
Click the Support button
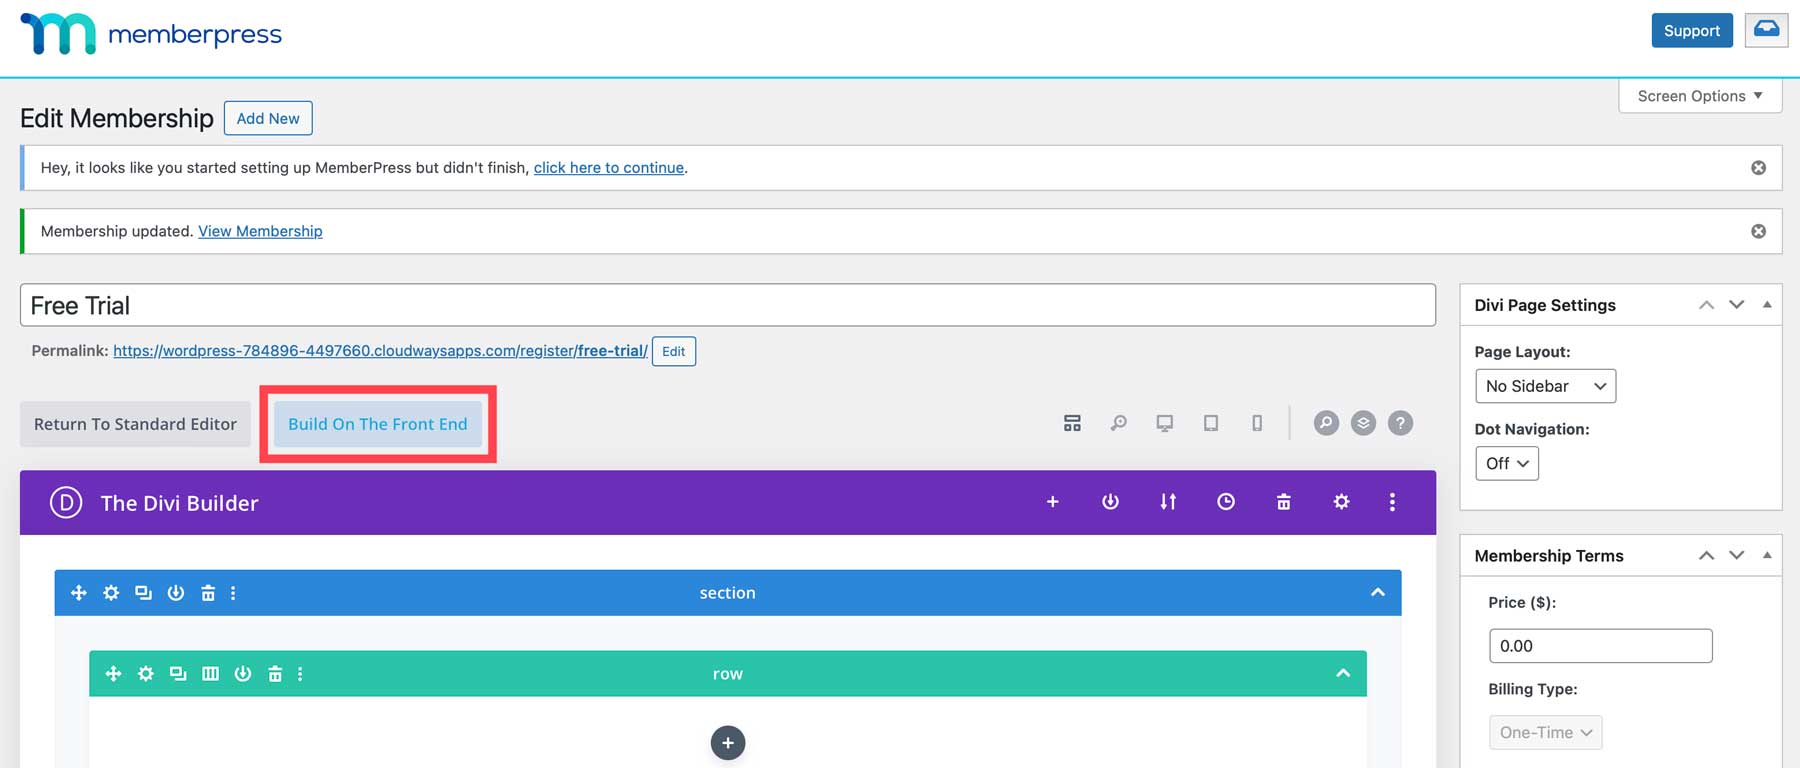[x=1692, y=30]
